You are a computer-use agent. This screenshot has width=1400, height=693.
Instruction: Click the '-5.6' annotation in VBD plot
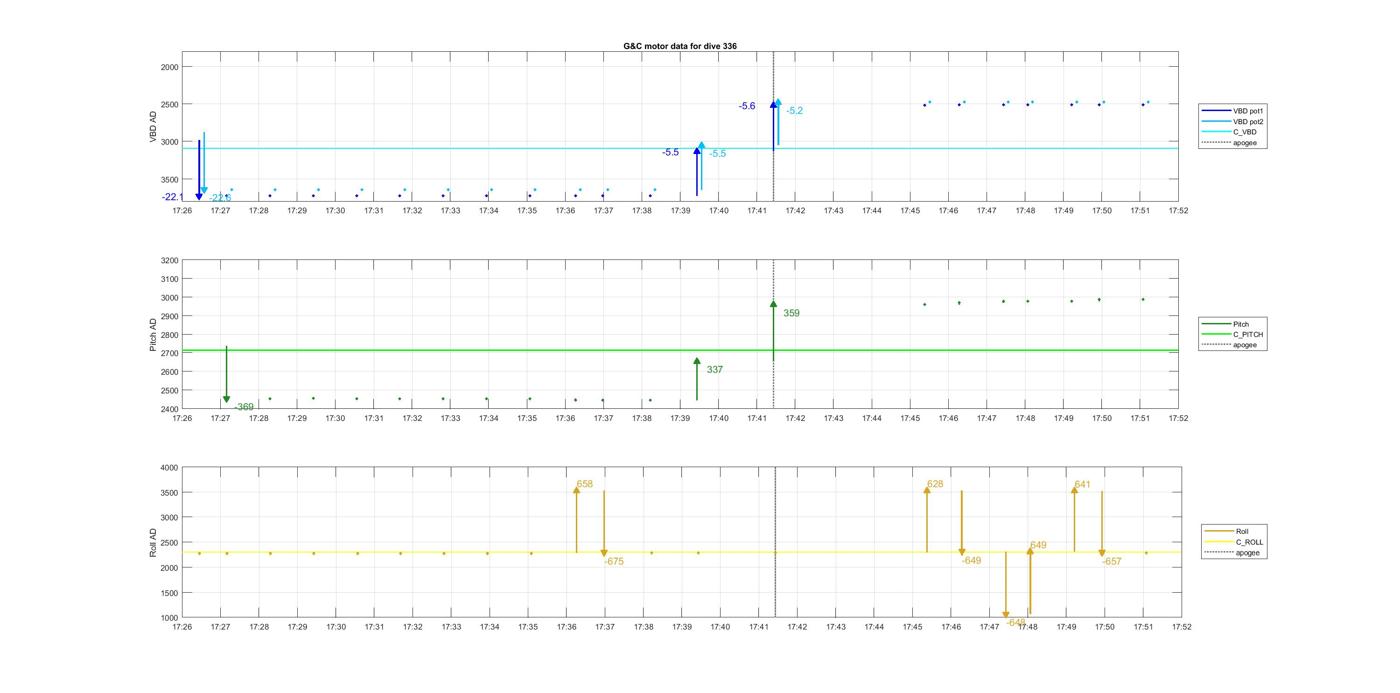[747, 106]
